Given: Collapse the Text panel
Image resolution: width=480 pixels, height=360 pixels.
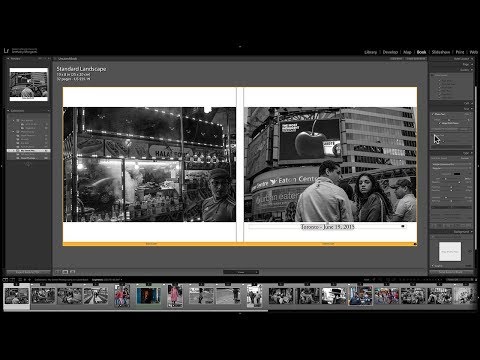Looking at the screenshot, I should (x=472, y=109).
